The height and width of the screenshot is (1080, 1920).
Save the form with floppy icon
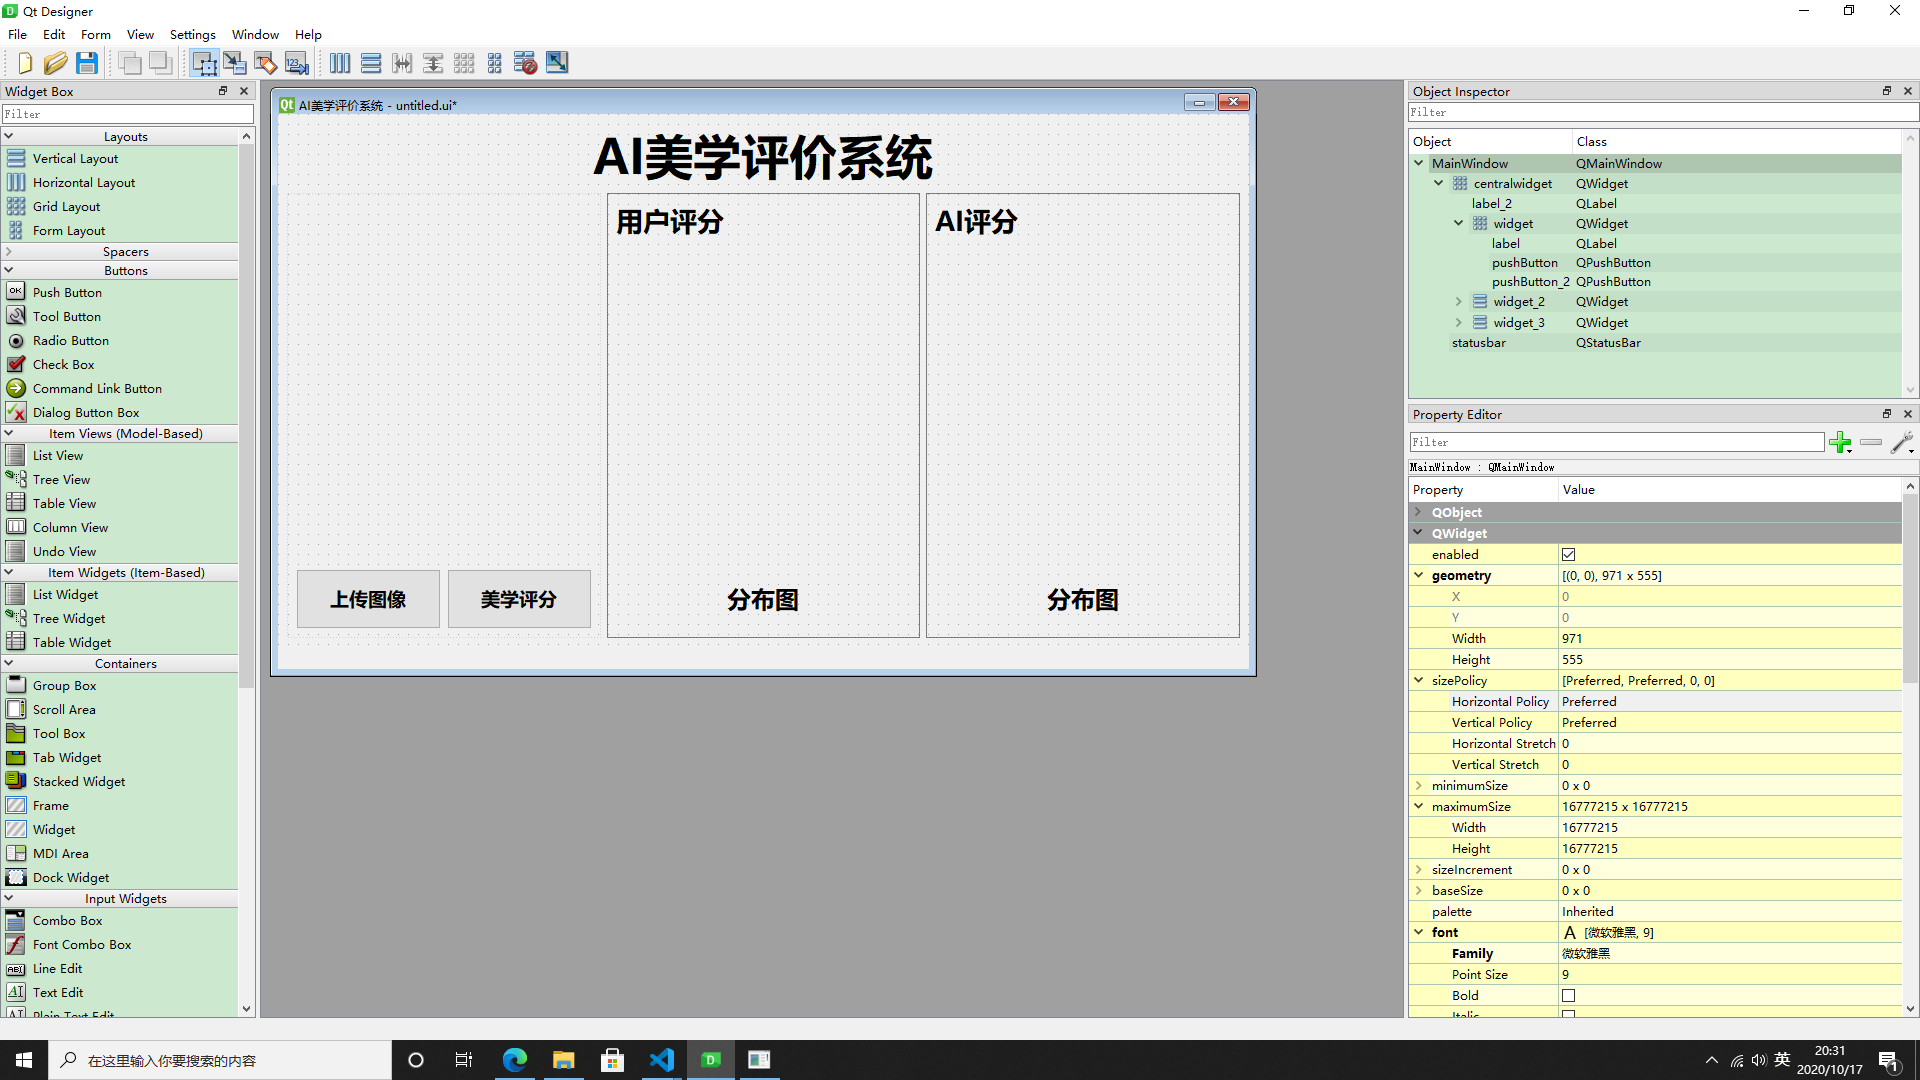click(87, 63)
